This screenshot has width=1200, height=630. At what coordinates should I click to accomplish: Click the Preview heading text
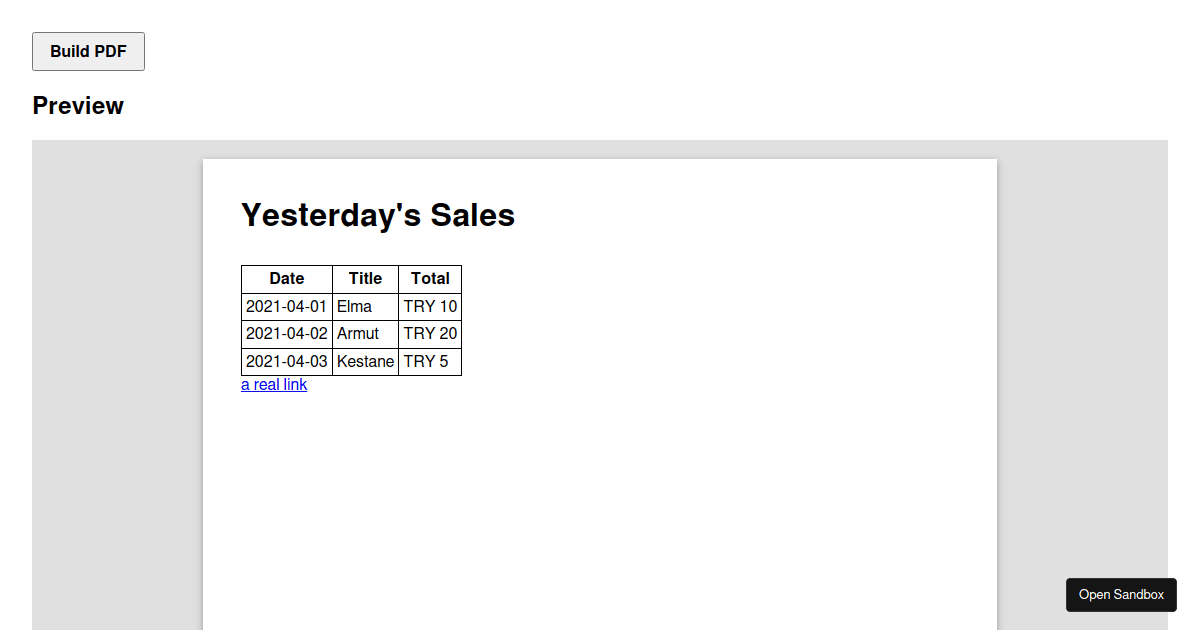[78, 106]
